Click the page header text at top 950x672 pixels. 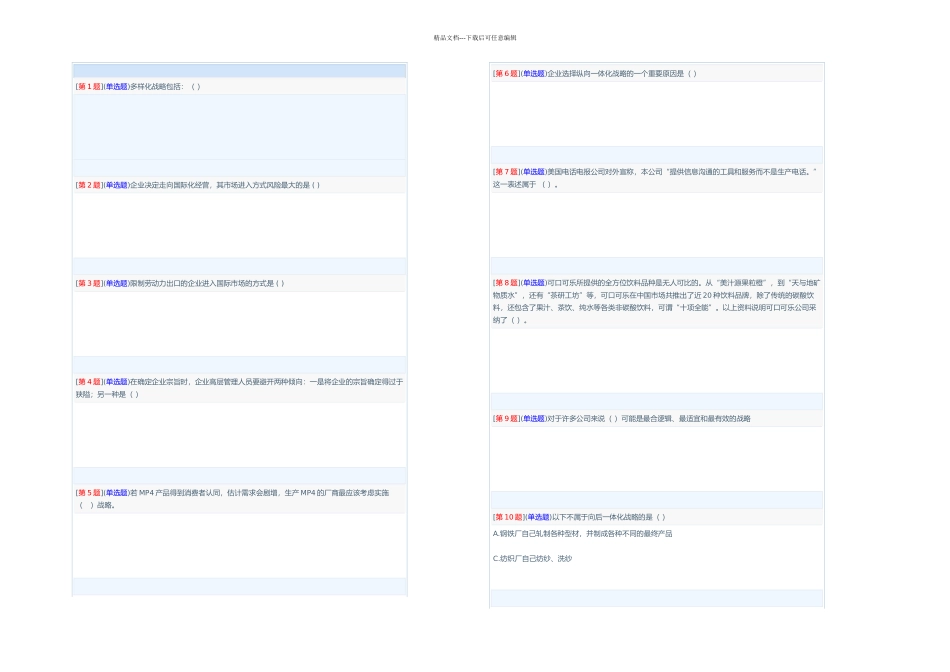[475, 38]
